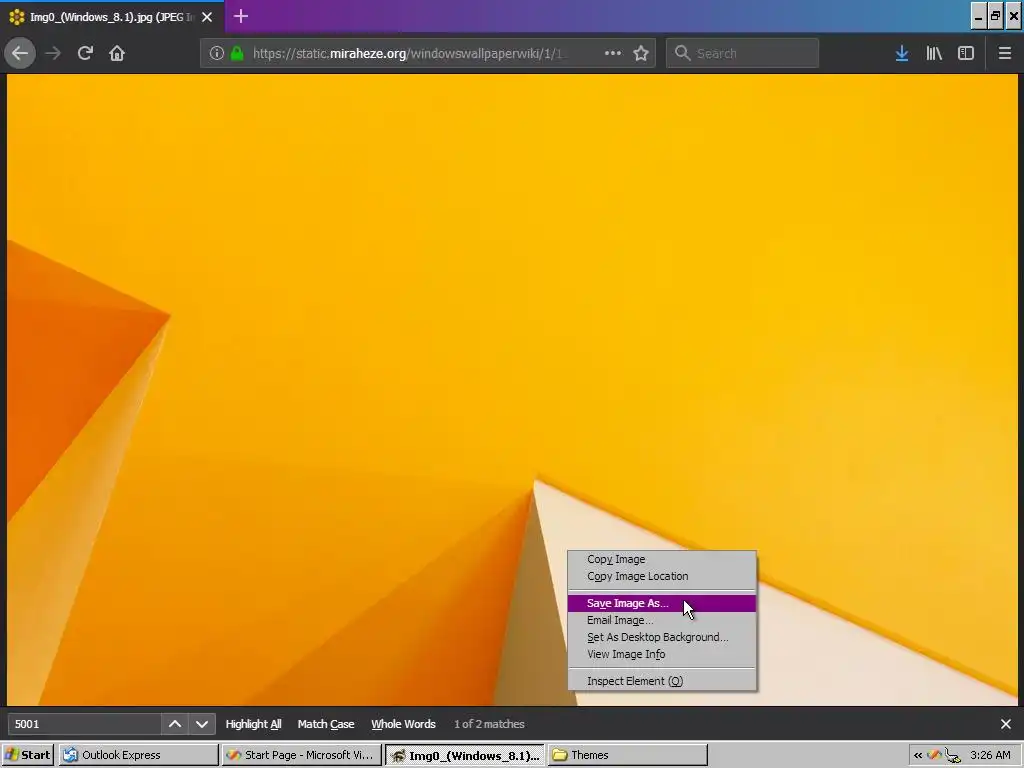This screenshot has height=768, width=1024.
Task: Show site information icon in address bar
Action: pyautogui.click(x=217, y=53)
